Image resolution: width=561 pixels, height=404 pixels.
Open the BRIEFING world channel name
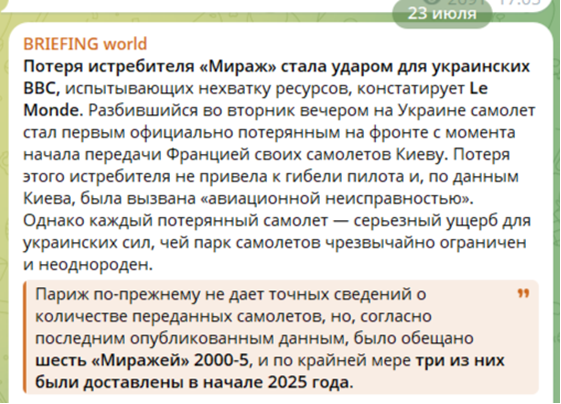(85, 44)
